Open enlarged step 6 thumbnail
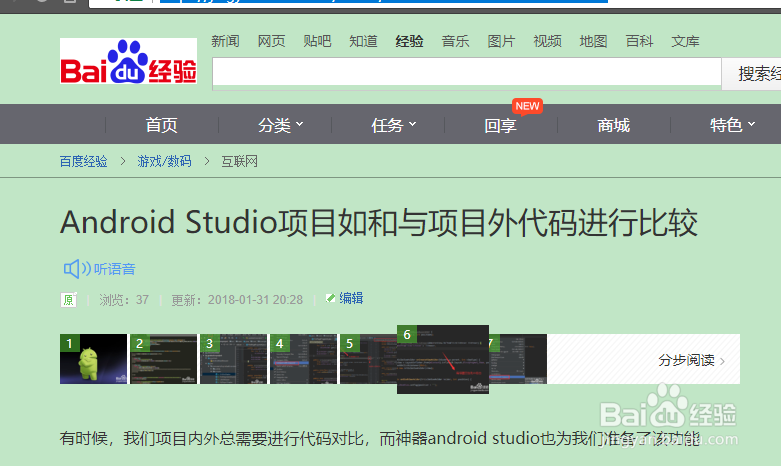This screenshot has height=466, width=781. tap(443, 359)
